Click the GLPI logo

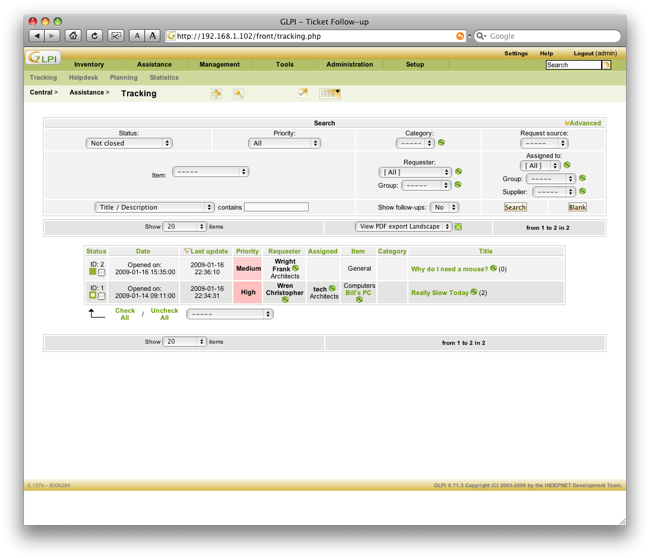coord(43,58)
